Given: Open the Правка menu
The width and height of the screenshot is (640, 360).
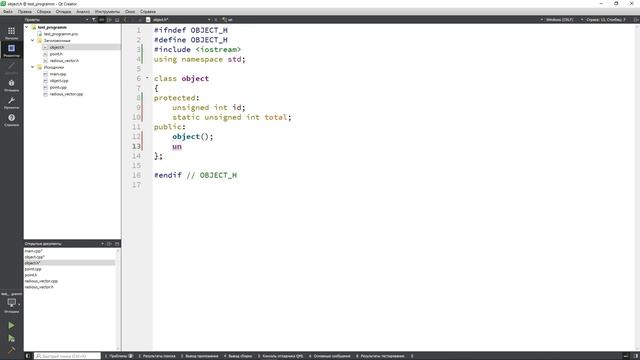Looking at the screenshot, I should tap(24, 12).
